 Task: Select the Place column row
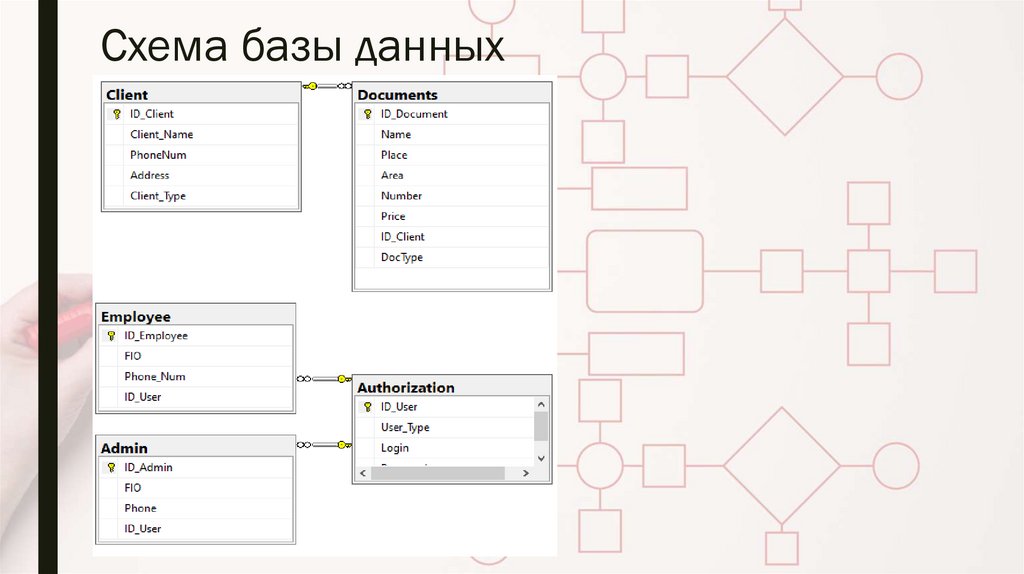452,155
